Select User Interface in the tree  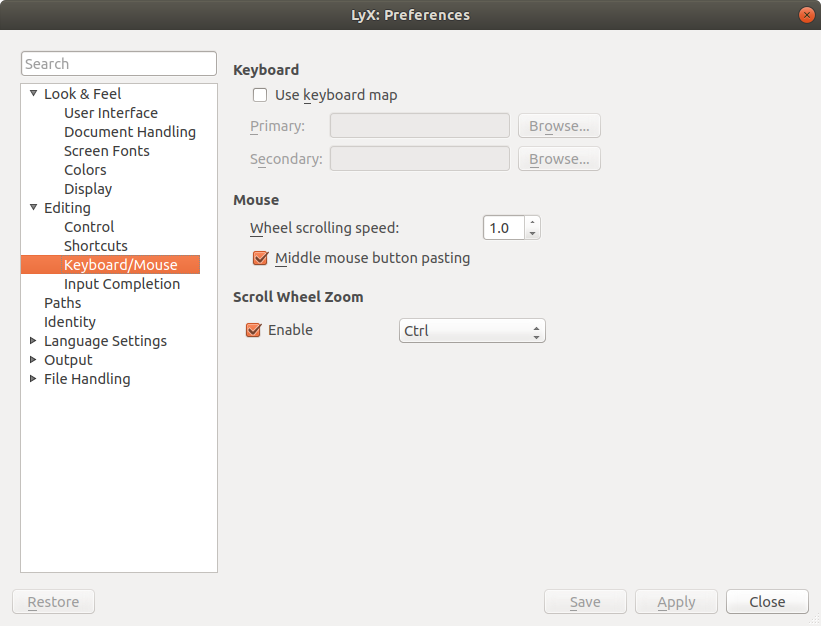(x=110, y=113)
